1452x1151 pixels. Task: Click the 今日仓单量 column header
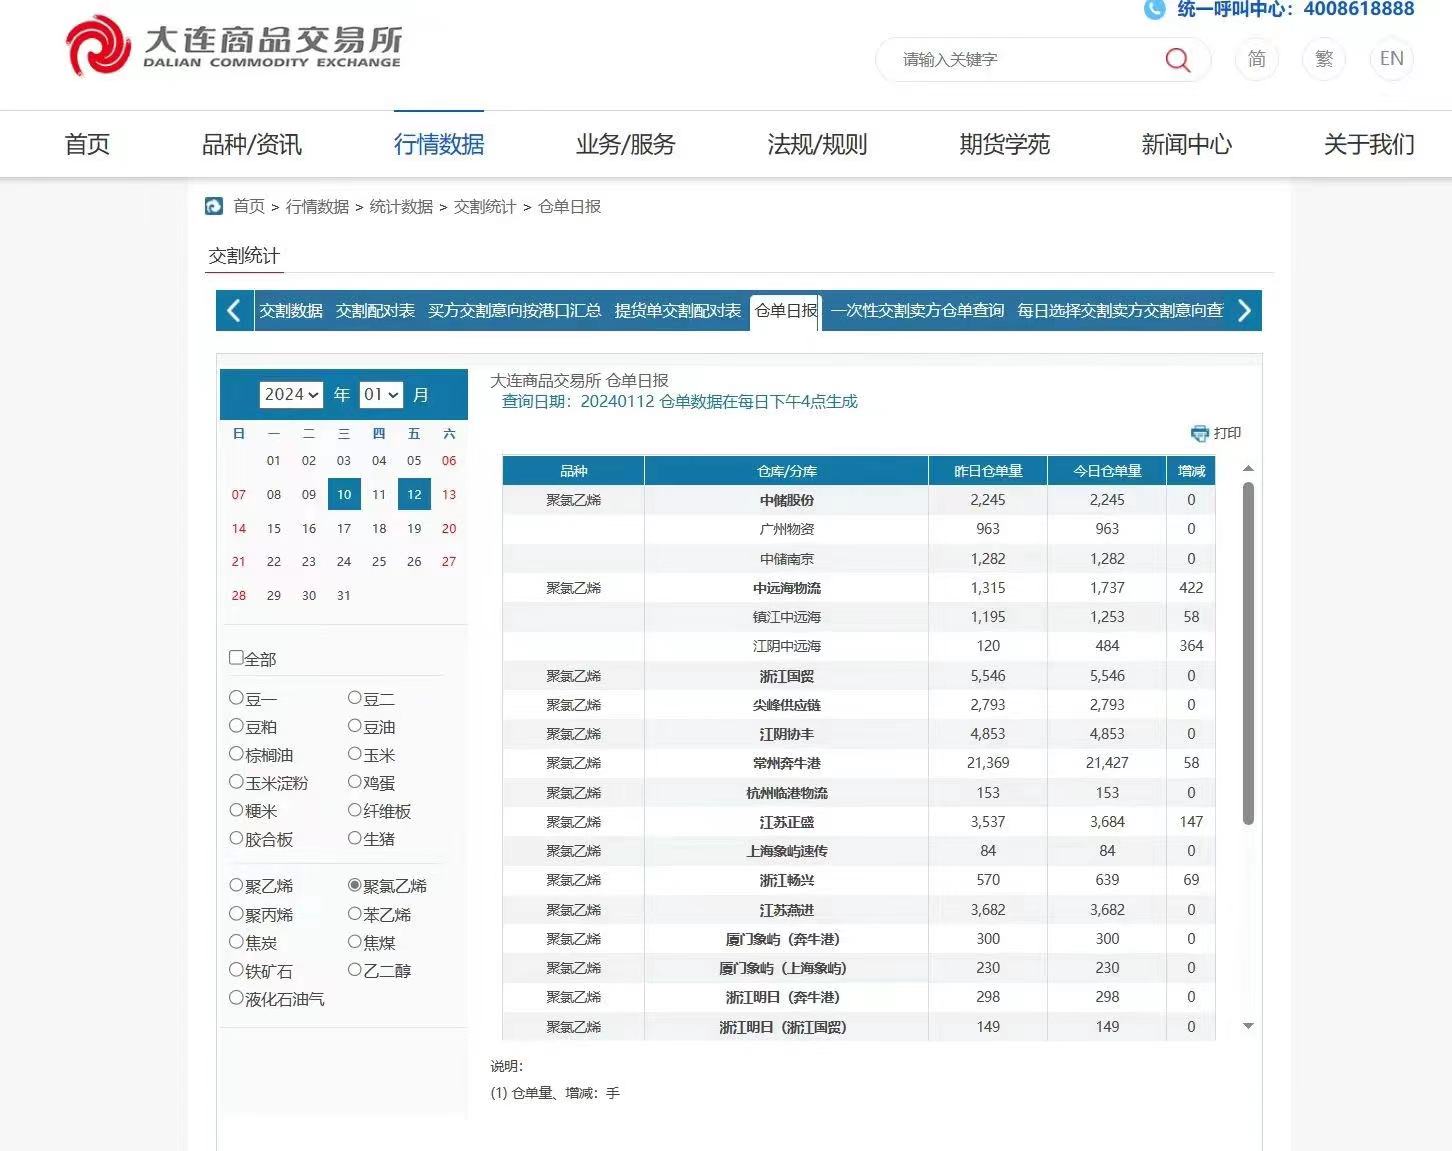coord(1107,471)
